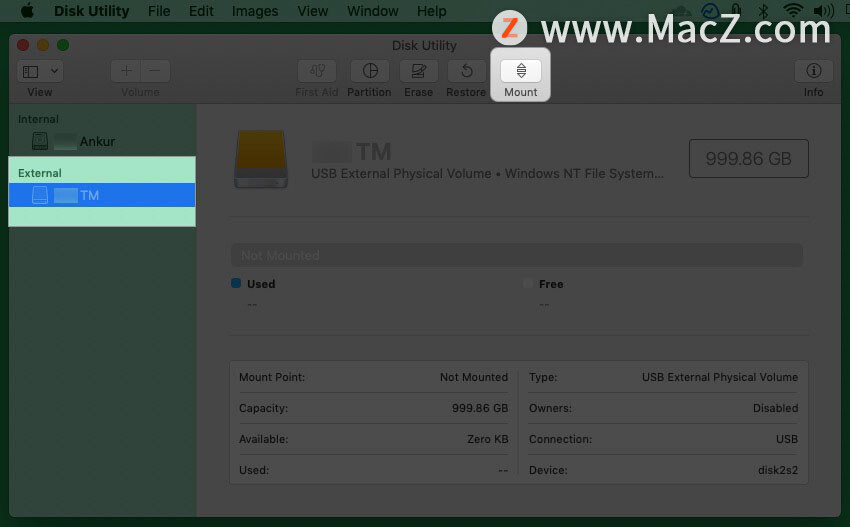Open the Images menu
The width and height of the screenshot is (850, 527).
[x=255, y=11]
